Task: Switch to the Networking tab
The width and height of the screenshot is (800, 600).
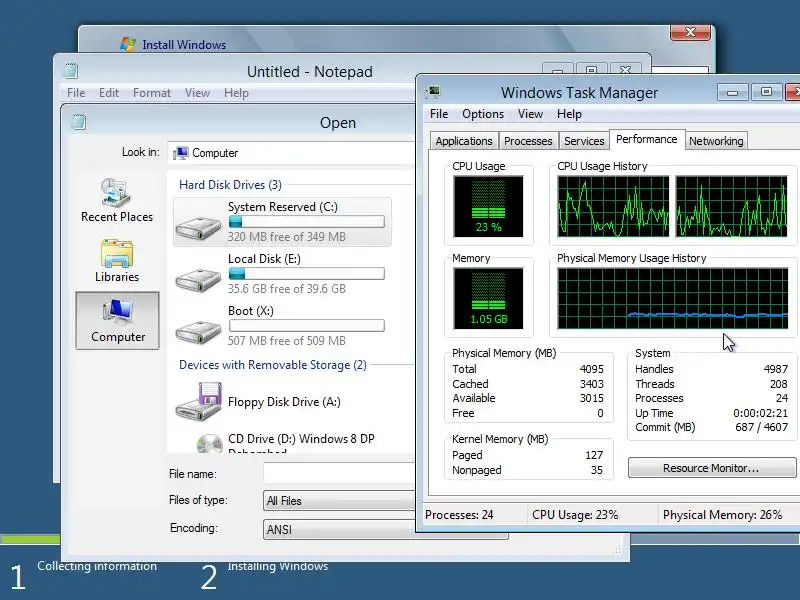Action: pos(716,141)
